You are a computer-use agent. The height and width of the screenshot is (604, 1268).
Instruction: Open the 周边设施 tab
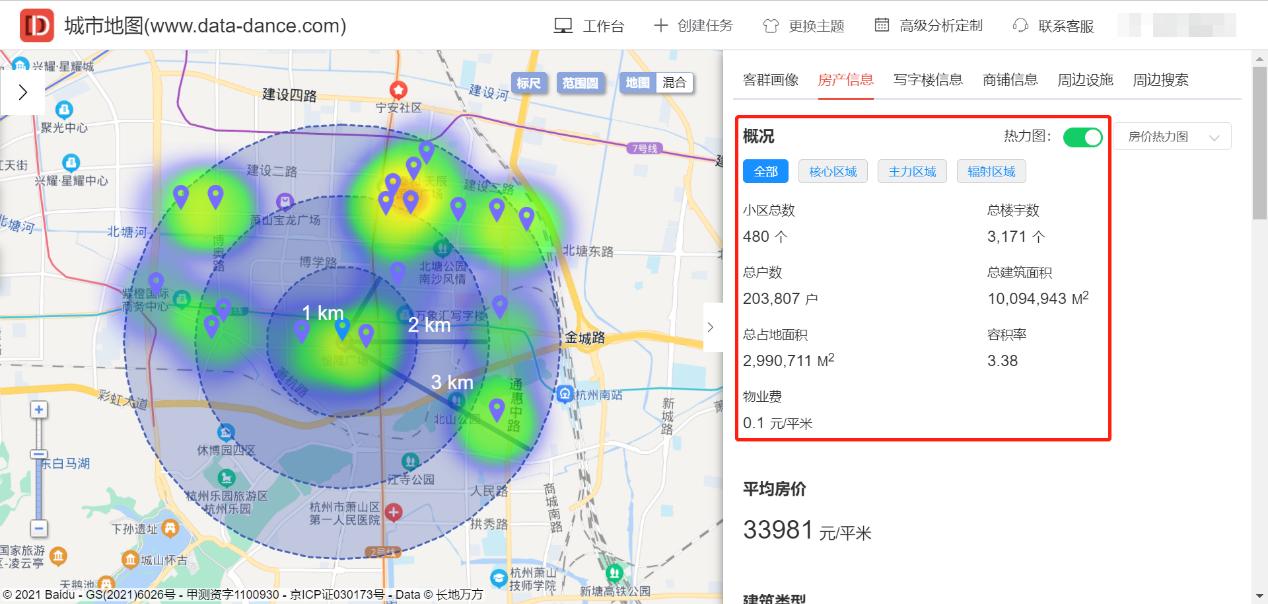[1084, 80]
